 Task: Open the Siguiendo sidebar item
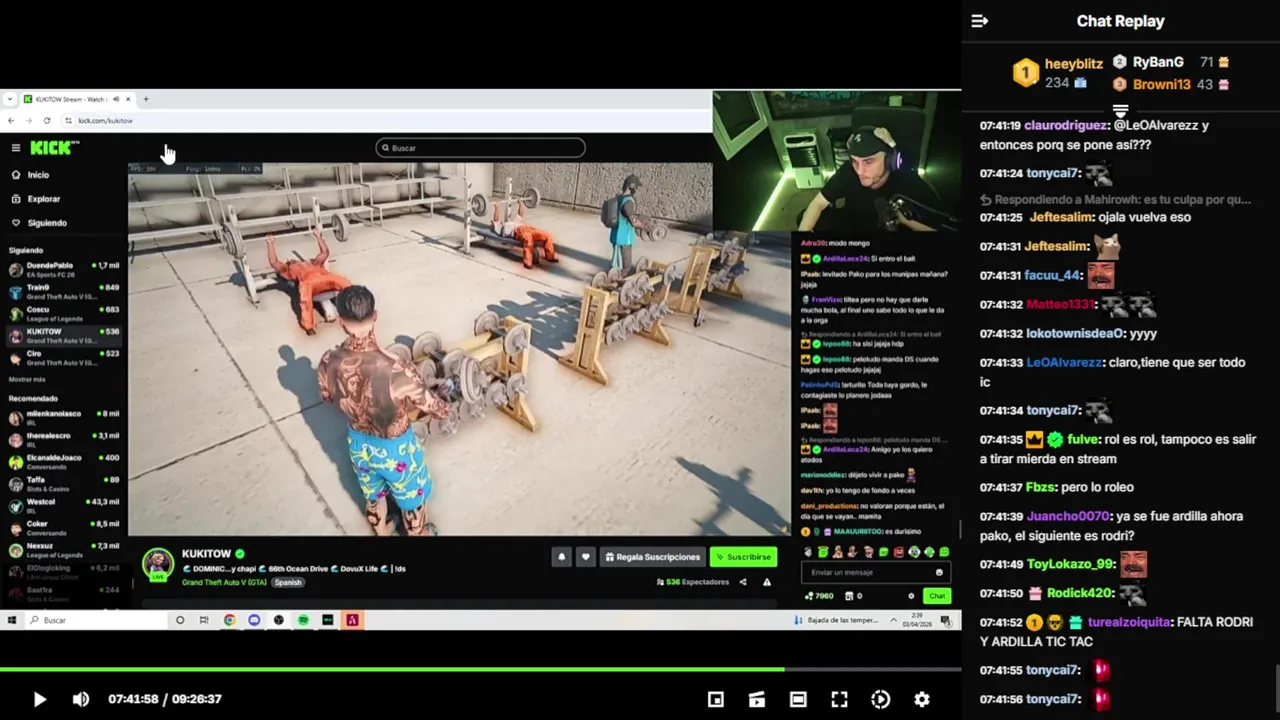[39, 223]
